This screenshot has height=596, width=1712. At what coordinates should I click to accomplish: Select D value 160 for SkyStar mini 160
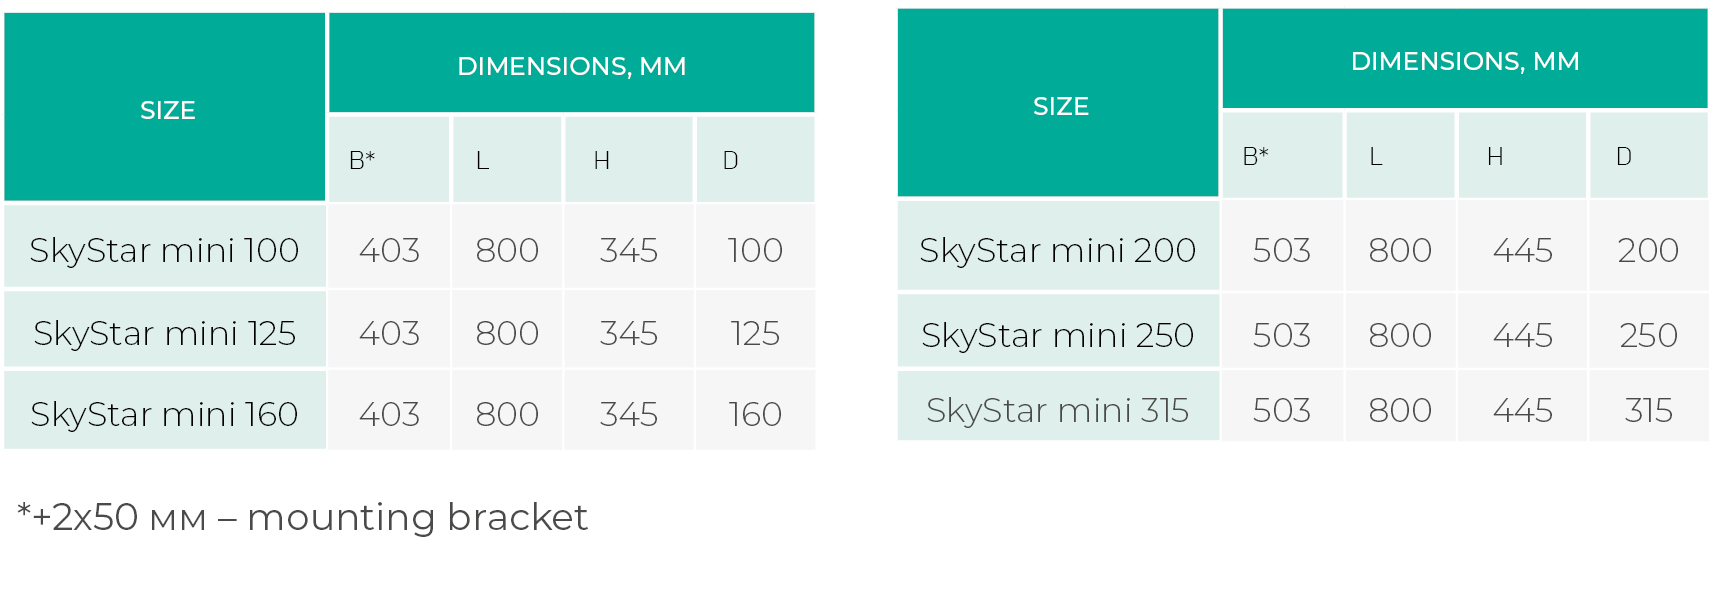coord(755,414)
